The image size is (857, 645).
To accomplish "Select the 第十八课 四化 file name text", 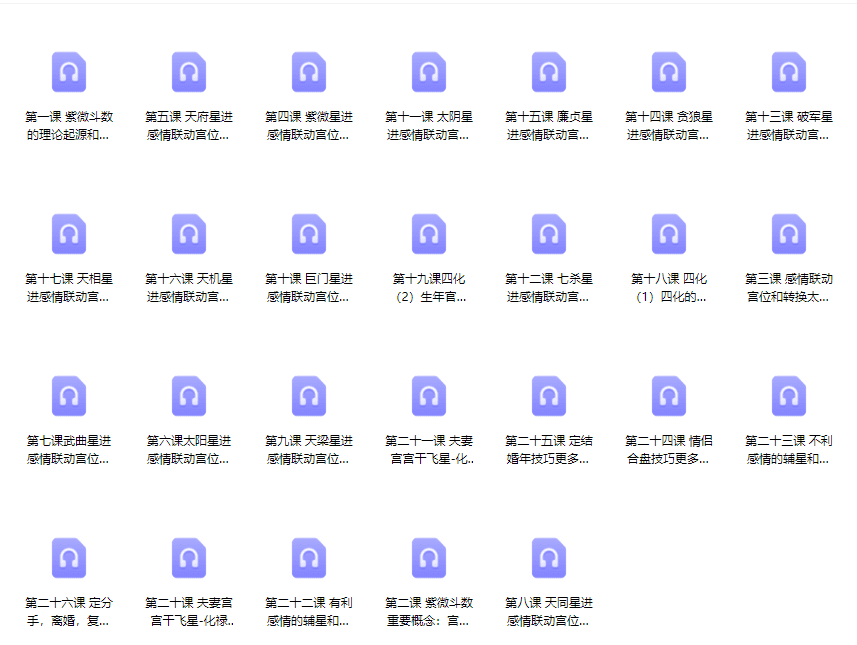I will pos(669,288).
